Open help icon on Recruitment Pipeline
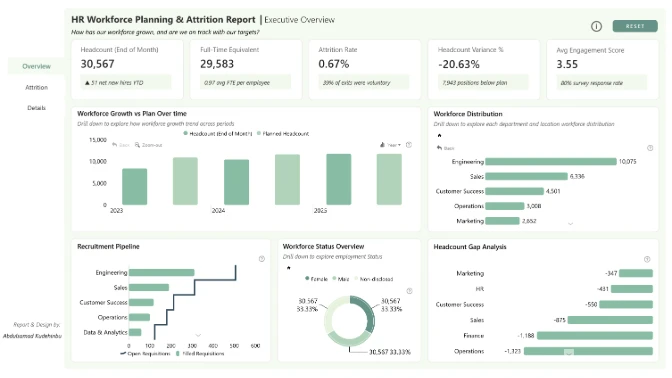Image resolution: width=672 pixels, height=378 pixels. tap(262, 259)
